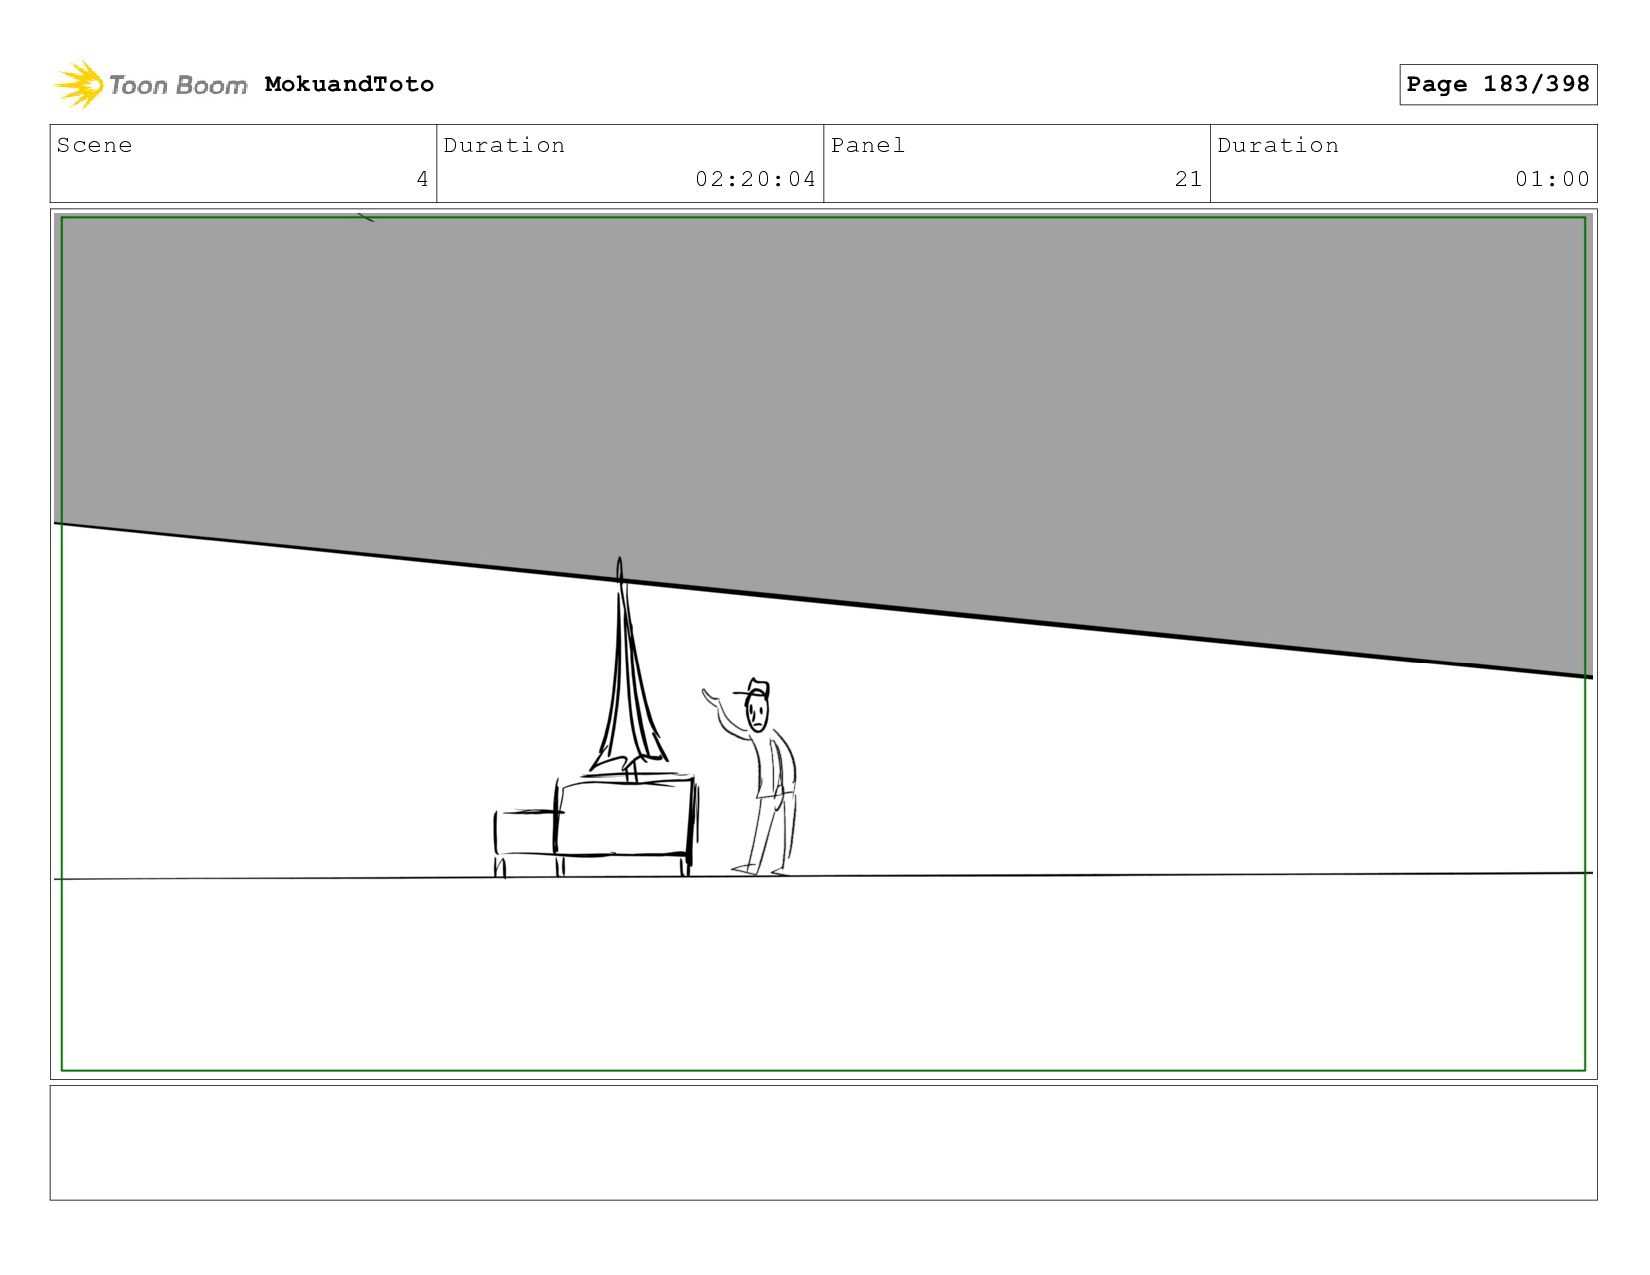
Task: Click the empty notes box below panel
Action: pos(823,1143)
